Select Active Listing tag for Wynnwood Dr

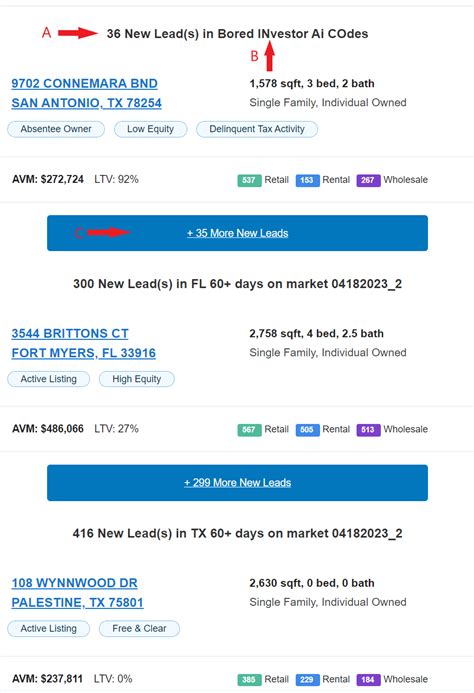[x=49, y=628]
